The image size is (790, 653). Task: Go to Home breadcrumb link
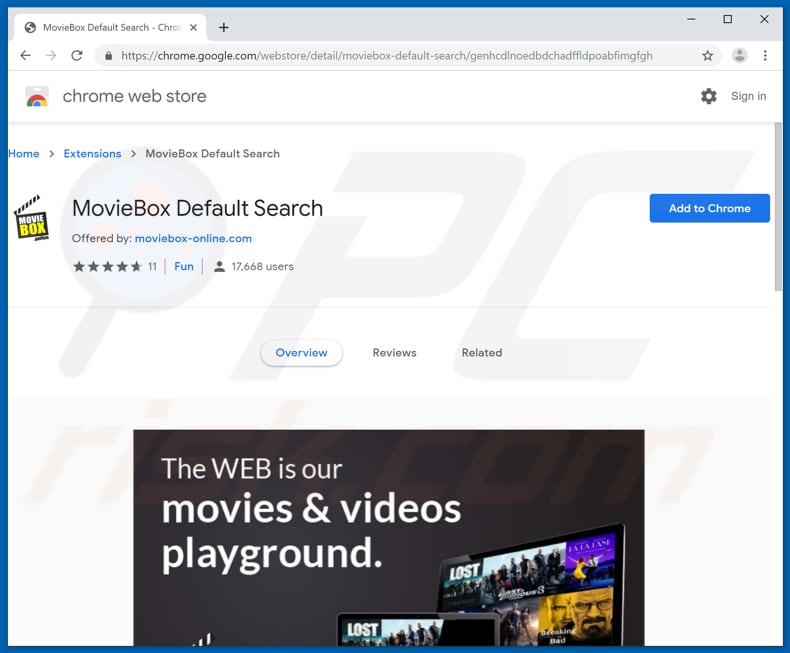[24, 154]
